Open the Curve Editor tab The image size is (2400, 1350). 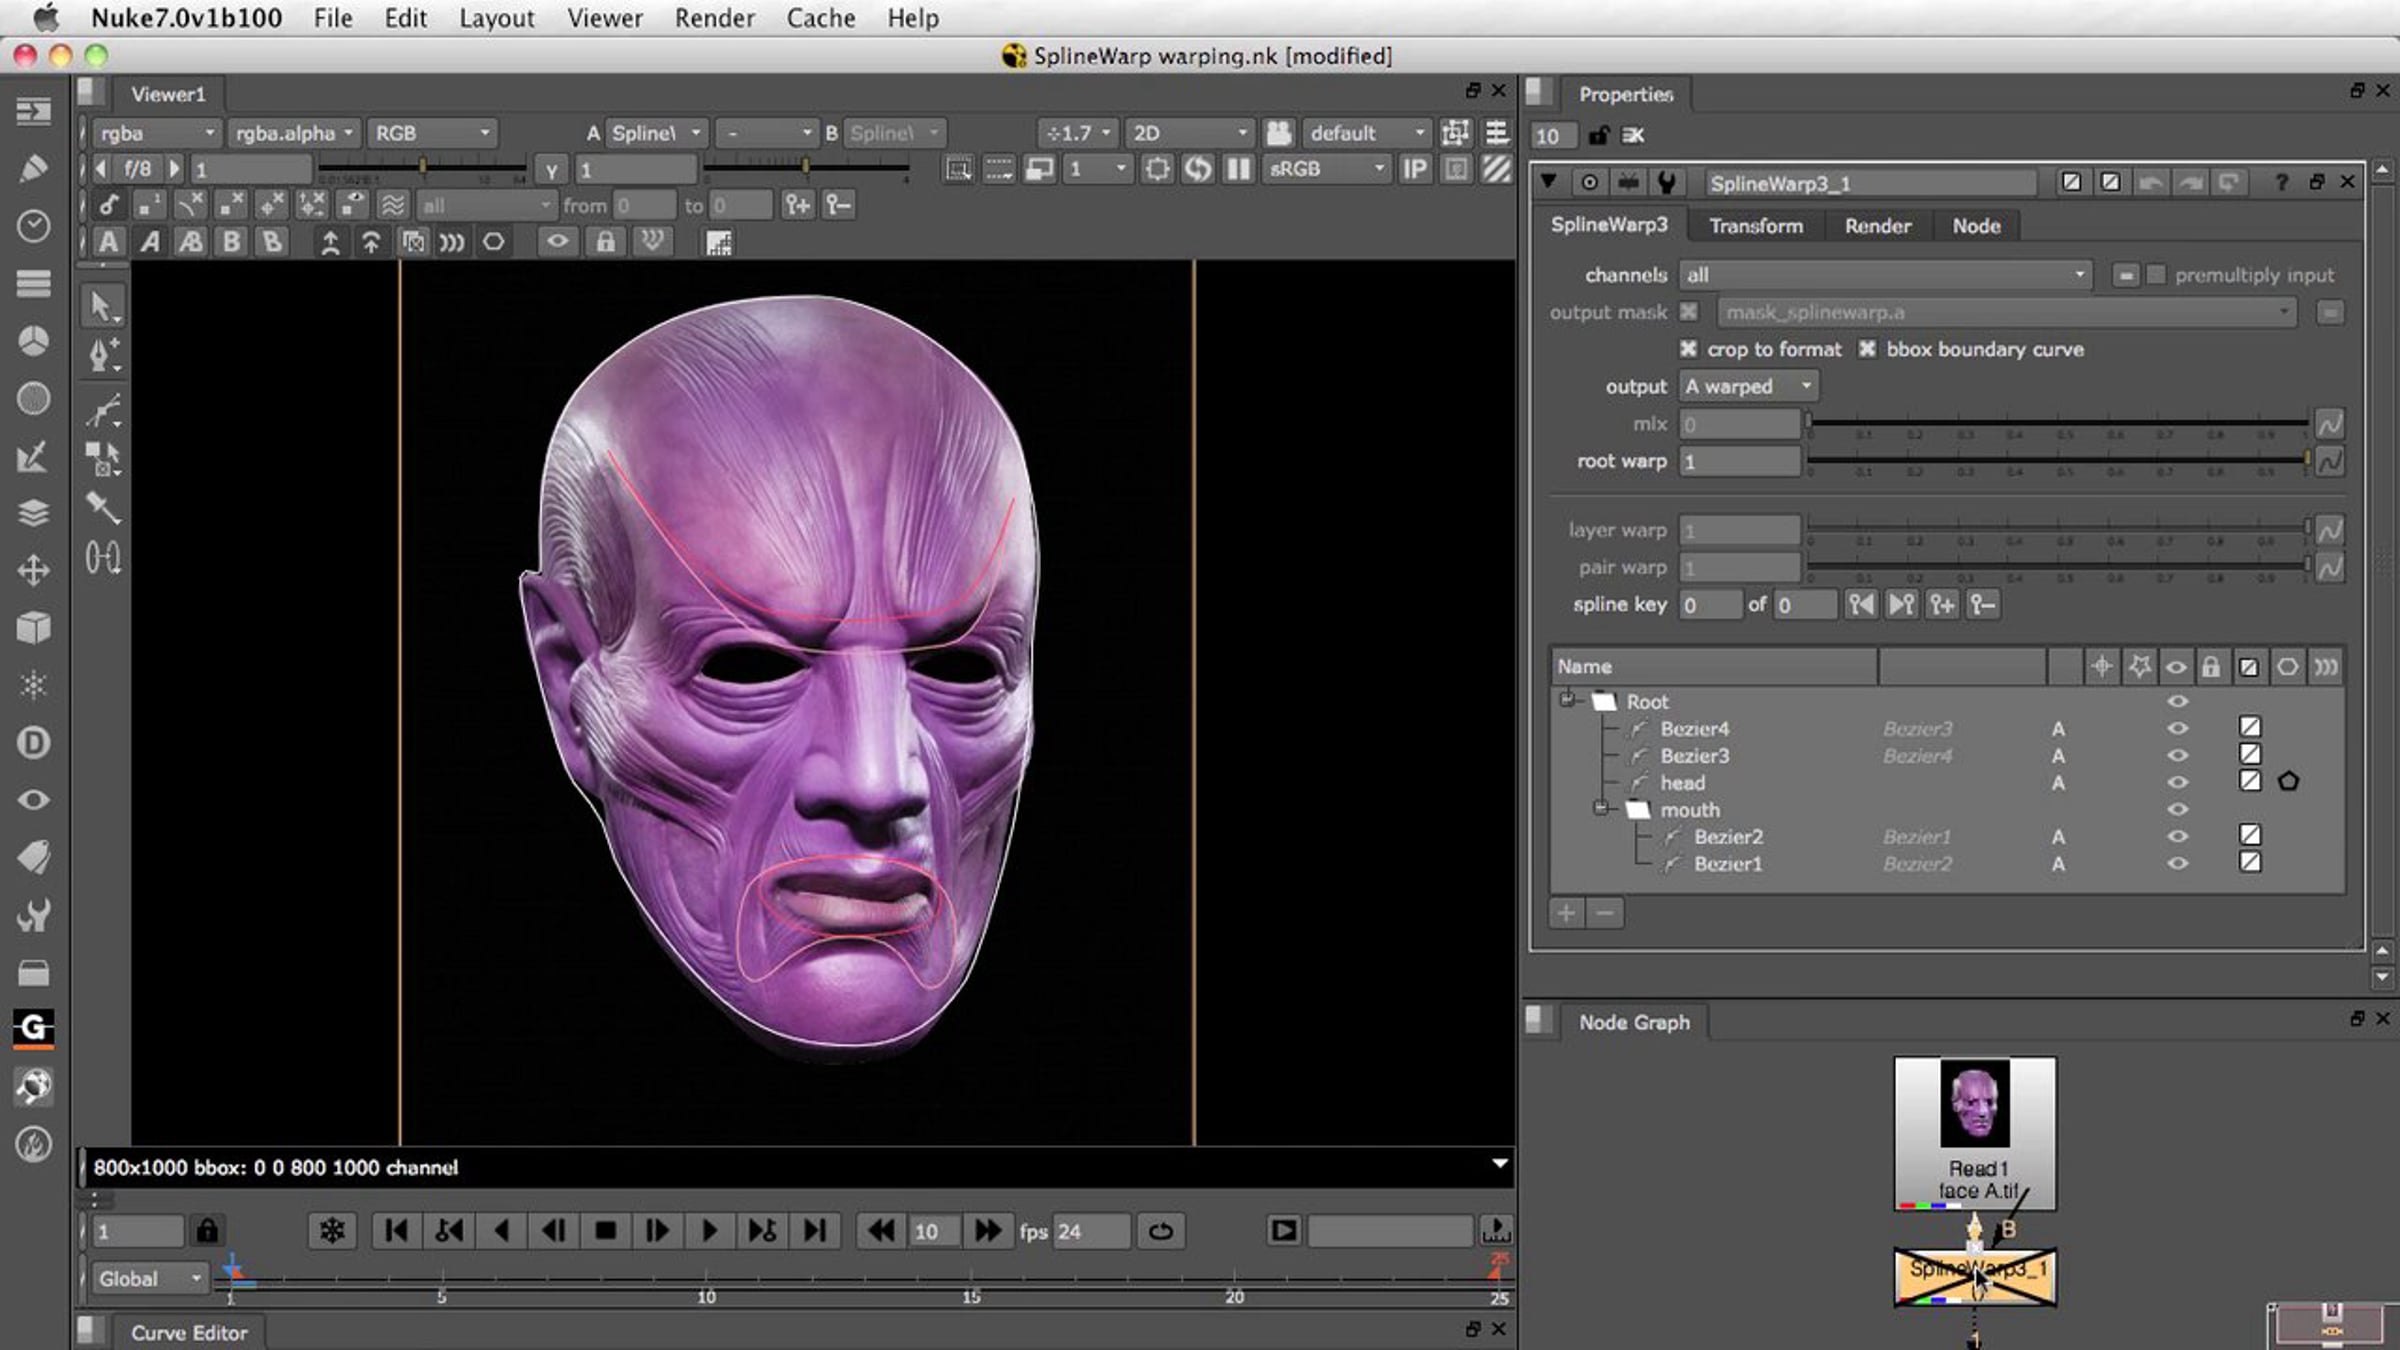coord(188,1333)
